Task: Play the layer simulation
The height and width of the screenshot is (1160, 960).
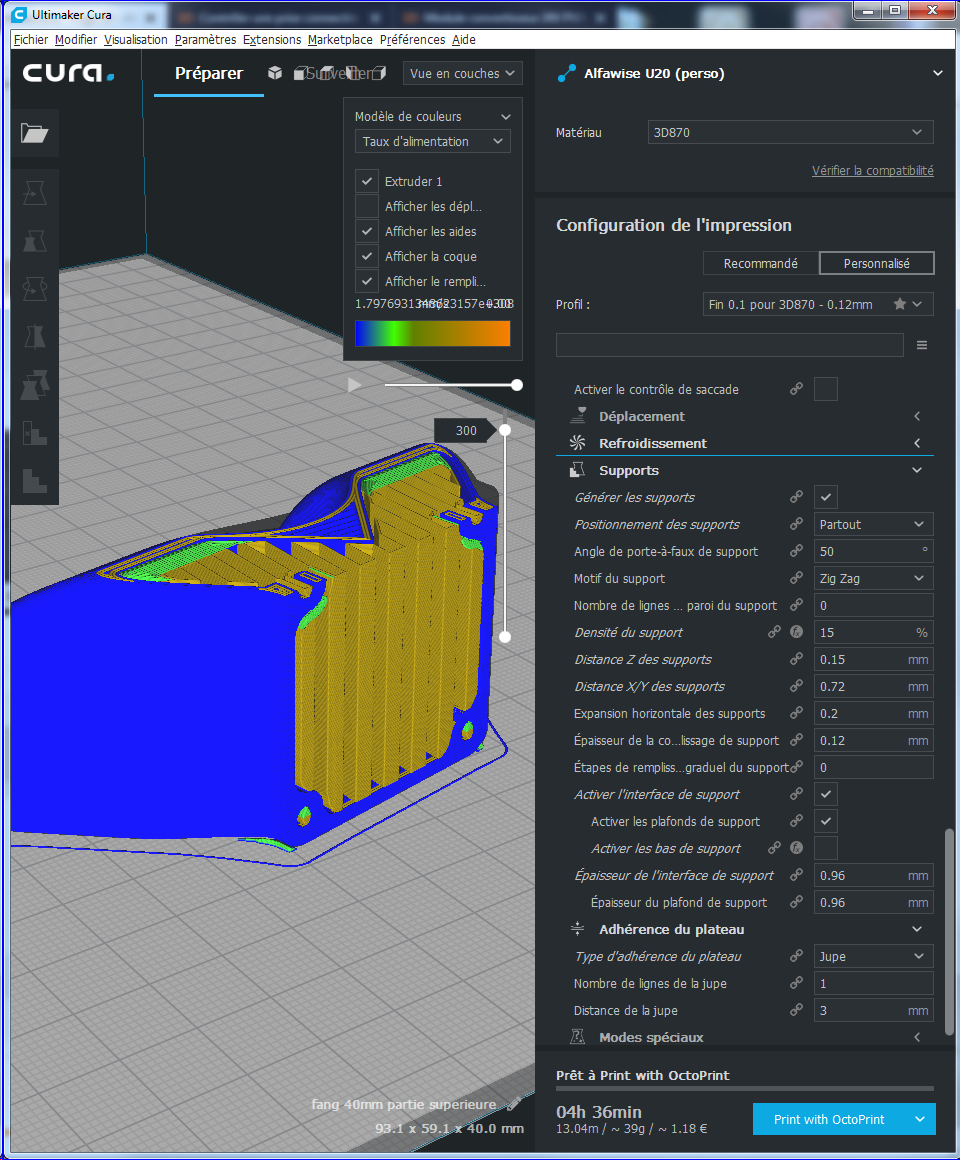Action: pos(354,385)
